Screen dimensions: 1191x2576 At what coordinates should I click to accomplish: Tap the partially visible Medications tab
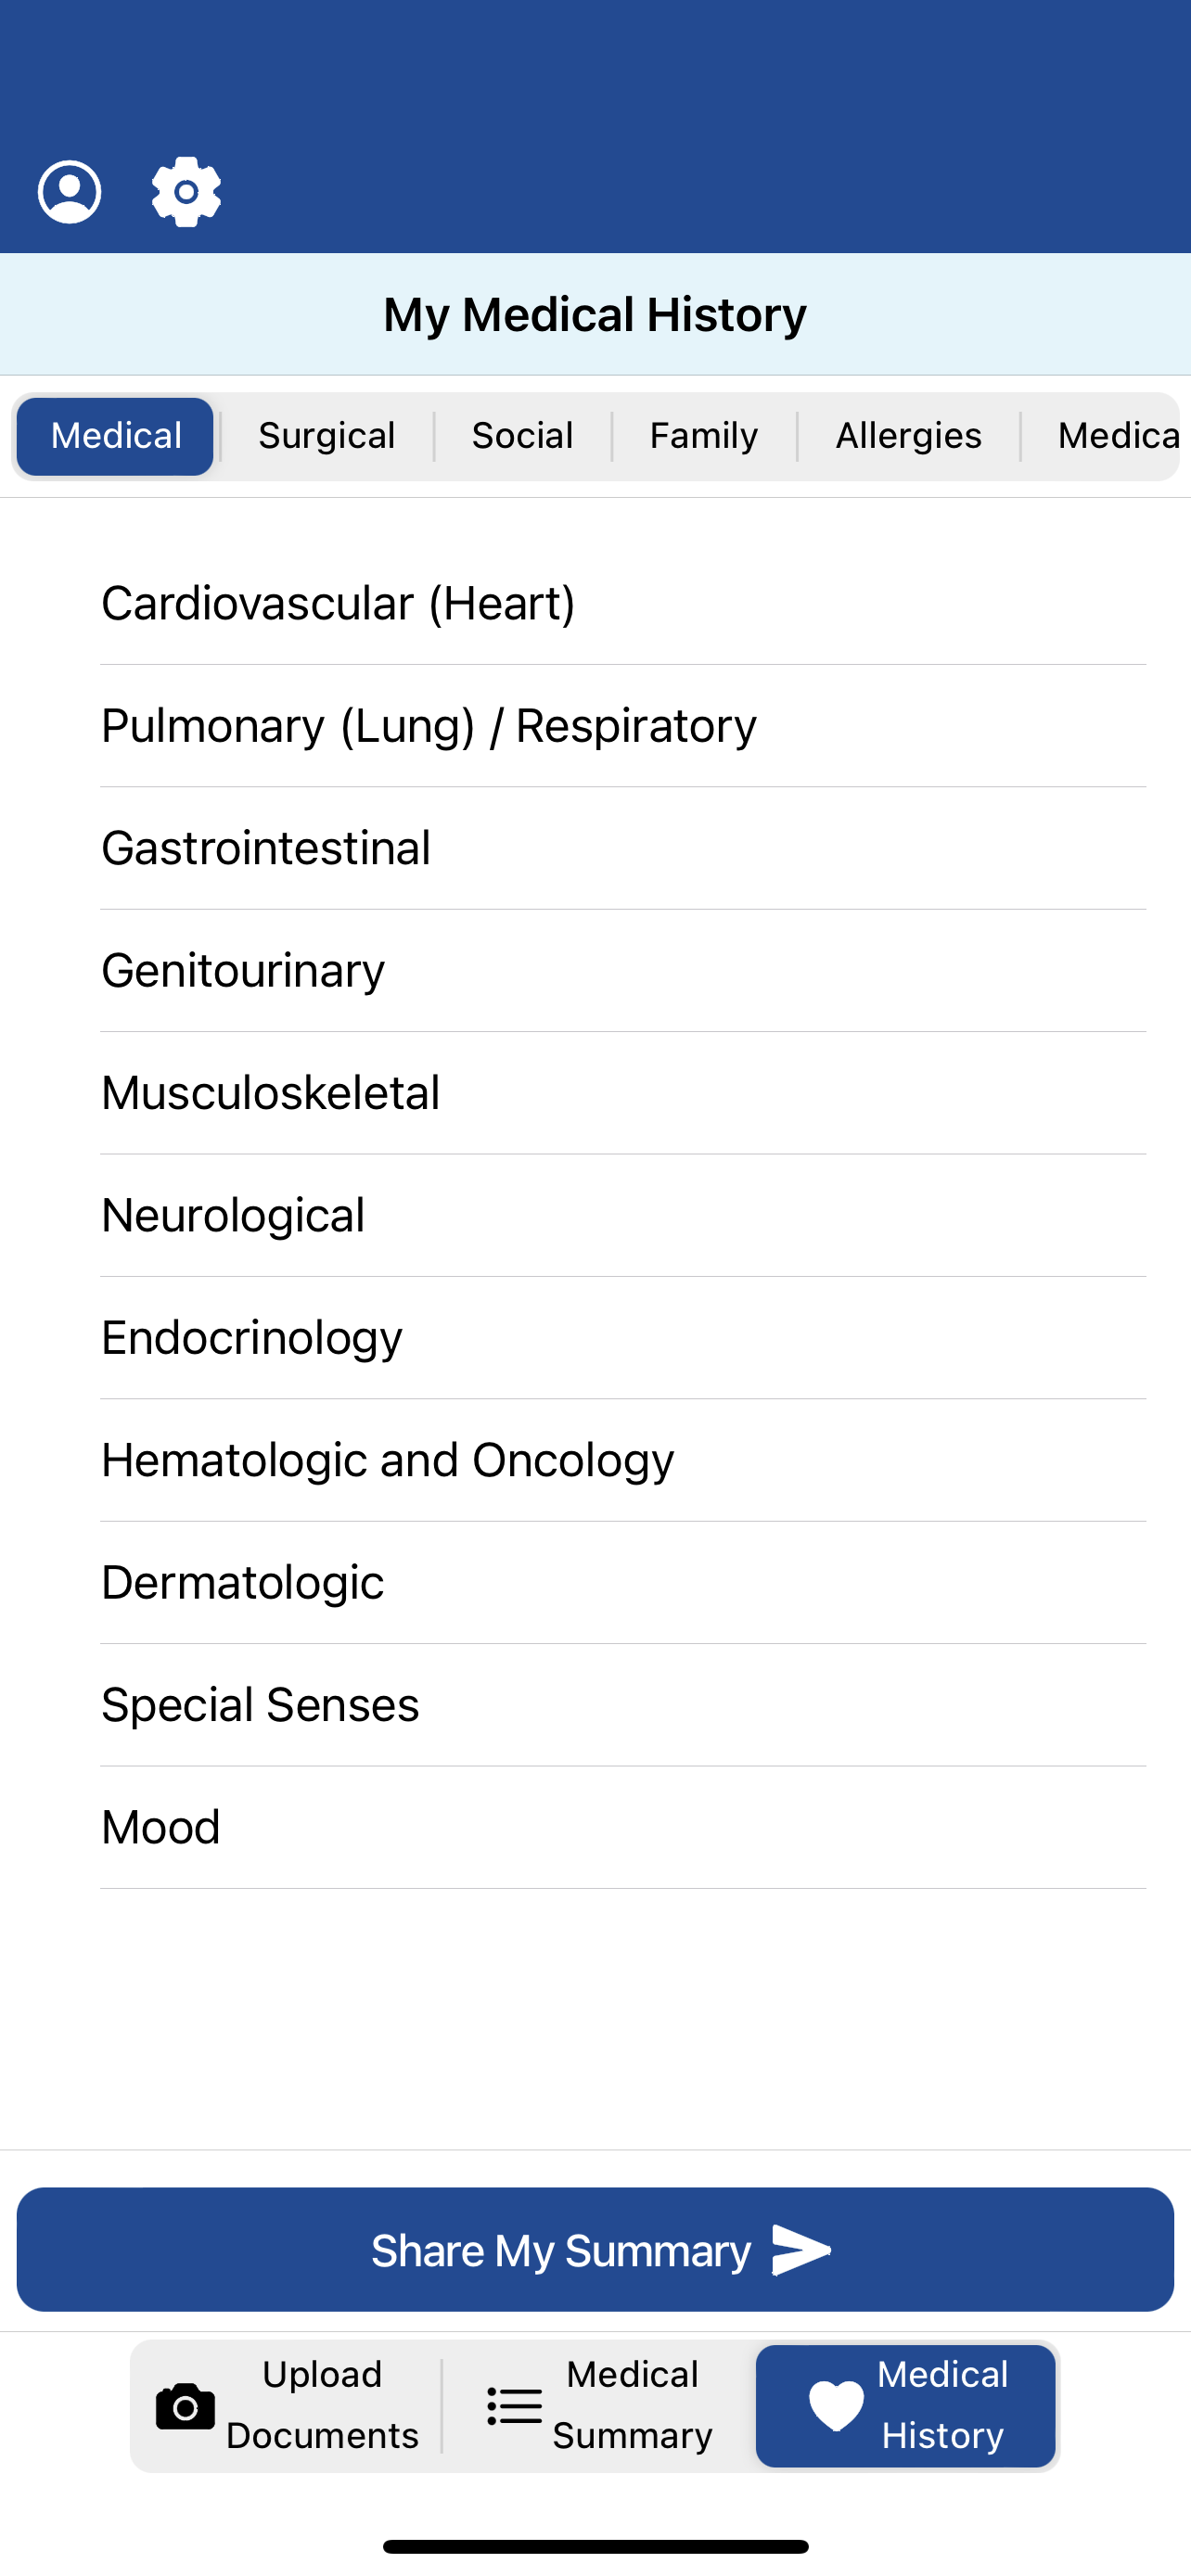pyautogui.click(x=1115, y=436)
